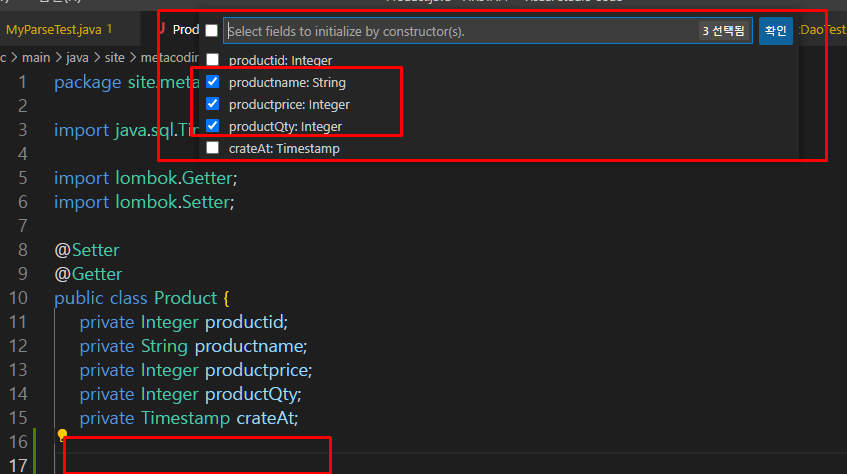
Task: Click the @Setter annotation text
Action: click(87, 250)
